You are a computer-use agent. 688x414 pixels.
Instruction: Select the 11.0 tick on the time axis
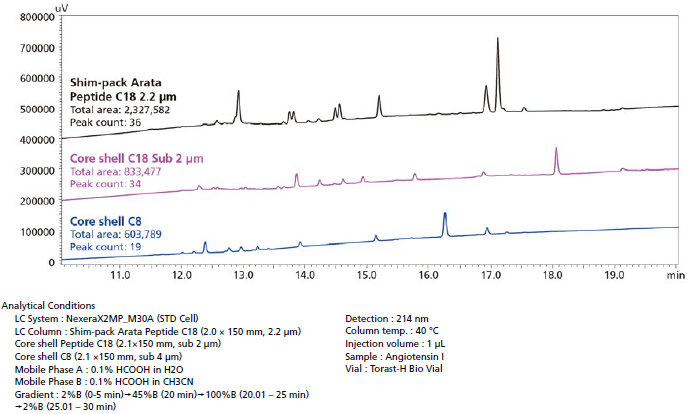(121, 273)
